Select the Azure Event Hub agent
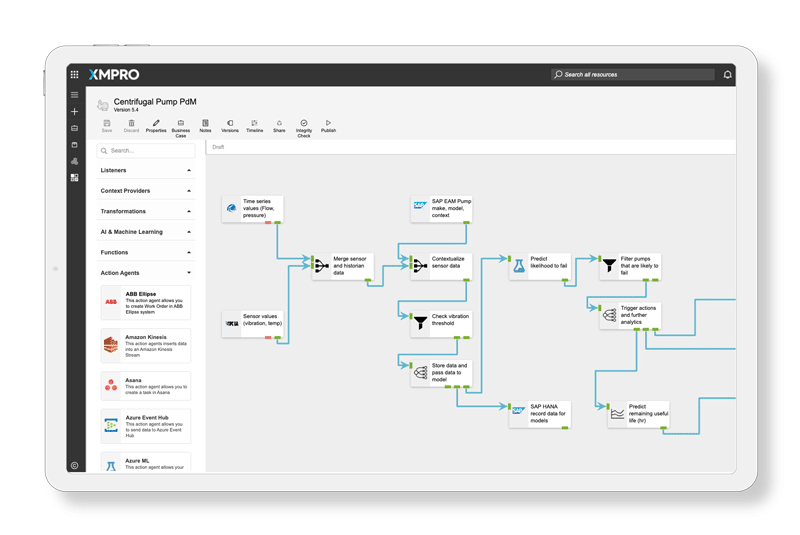Screen dimensions: 800x535 [146, 426]
